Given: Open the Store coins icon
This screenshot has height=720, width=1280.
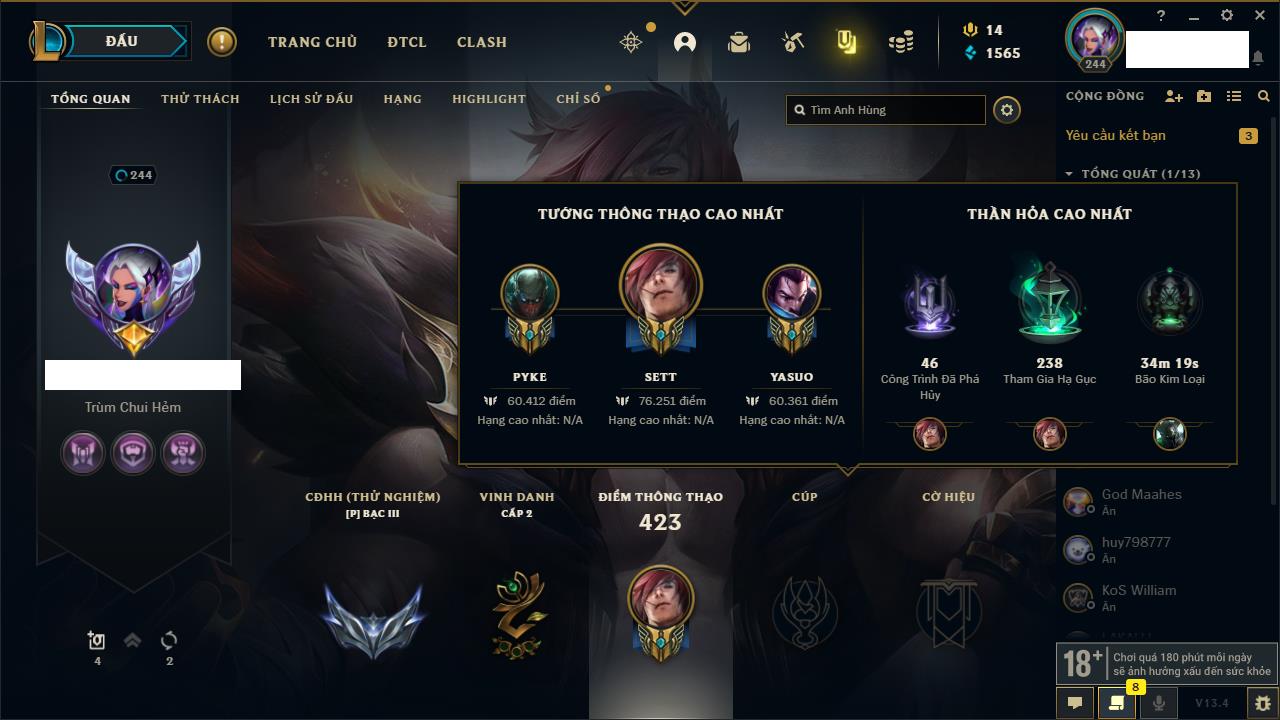Looking at the screenshot, I should (901, 42).
